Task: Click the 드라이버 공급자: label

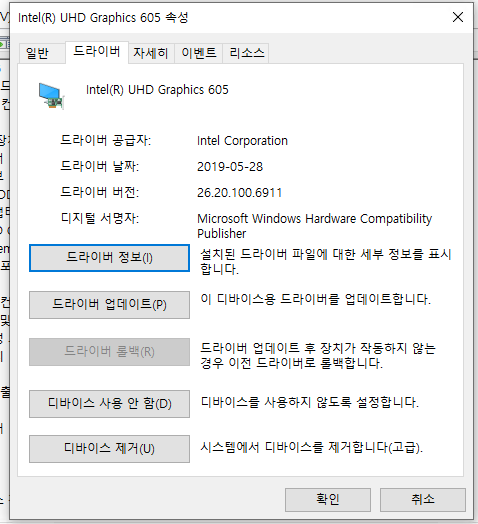Action: [106, 140]
